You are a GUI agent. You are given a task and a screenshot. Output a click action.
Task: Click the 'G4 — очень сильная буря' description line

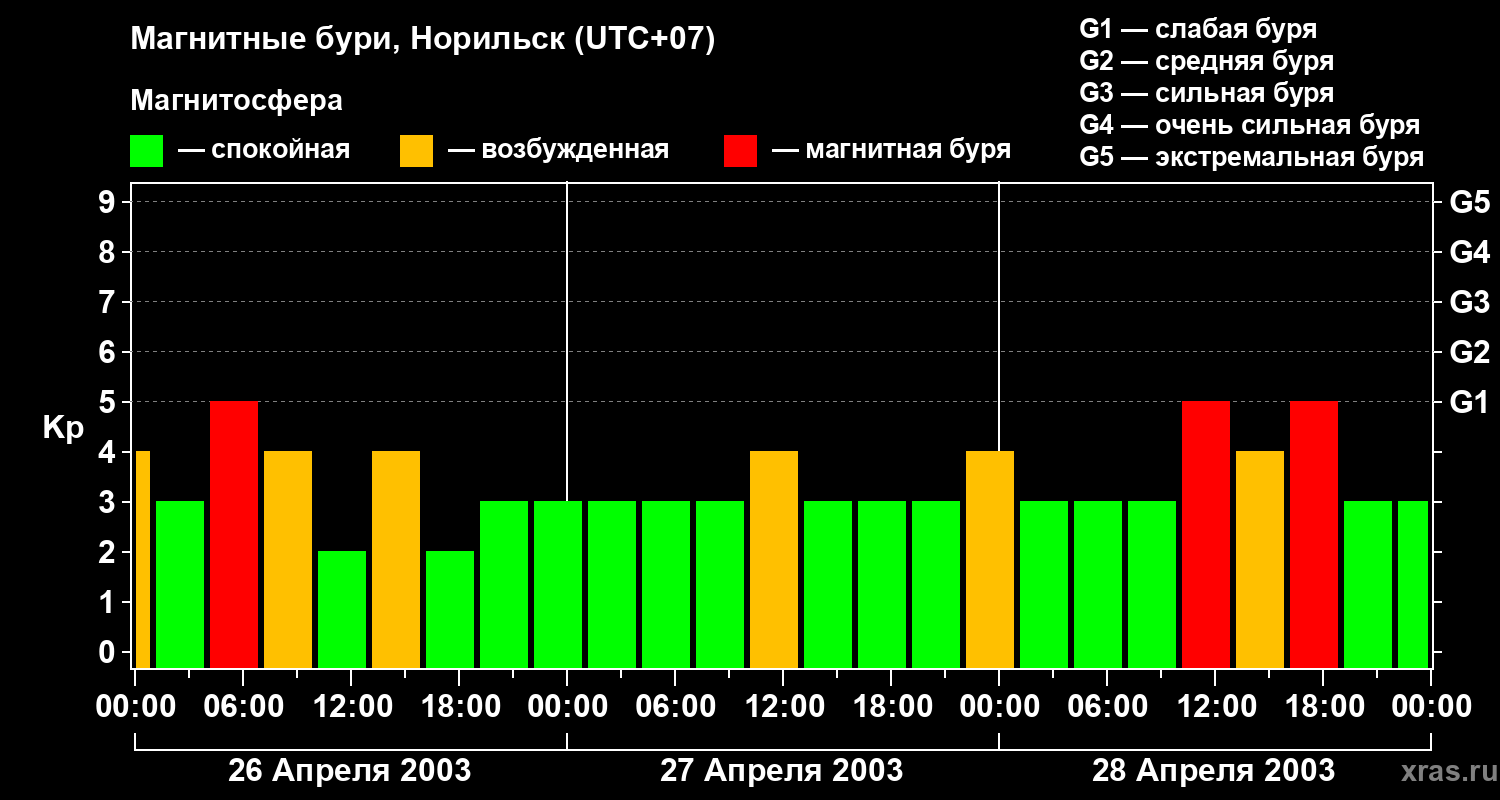[1249, 125]
